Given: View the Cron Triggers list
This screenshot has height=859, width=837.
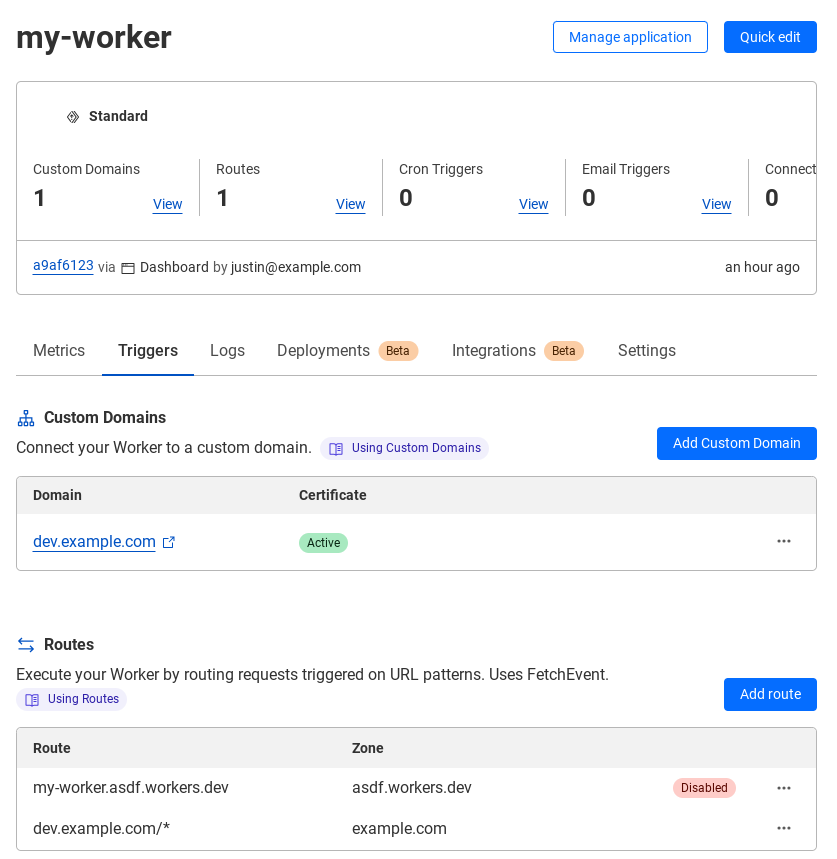Looking at the screenshot, I should point(533,204).
